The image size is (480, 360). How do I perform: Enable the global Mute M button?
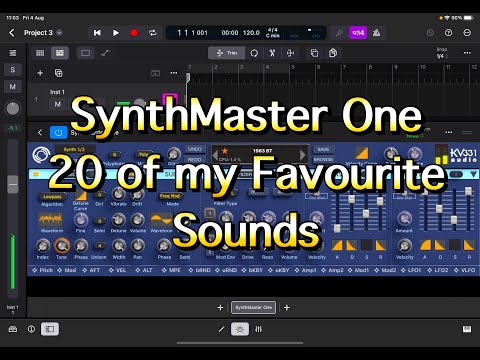click(13, 87)
